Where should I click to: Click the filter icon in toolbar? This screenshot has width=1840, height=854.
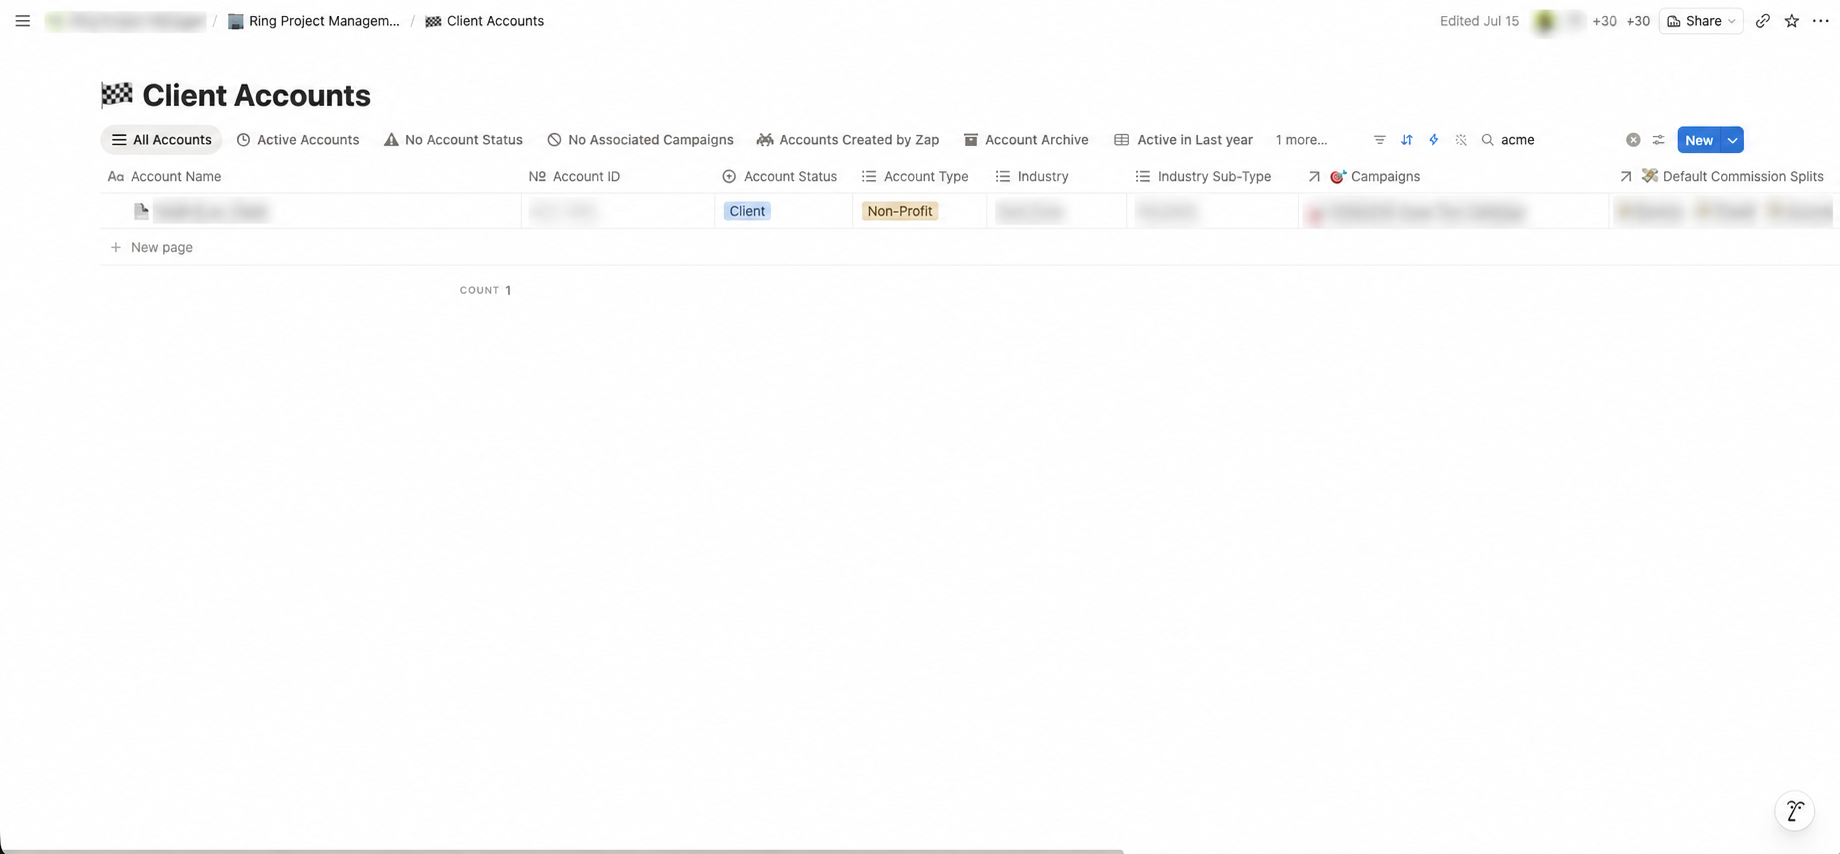(1379, 140)
